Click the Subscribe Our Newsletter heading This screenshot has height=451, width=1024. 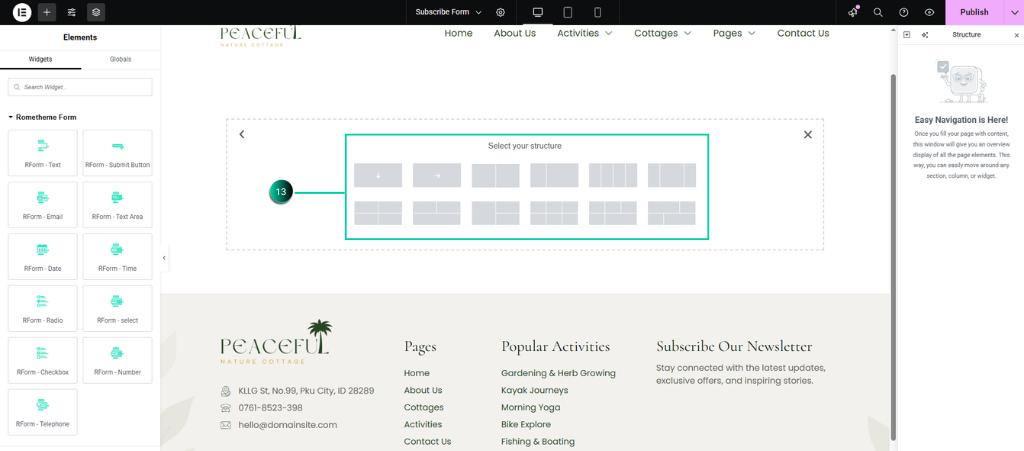coord(734,347)
